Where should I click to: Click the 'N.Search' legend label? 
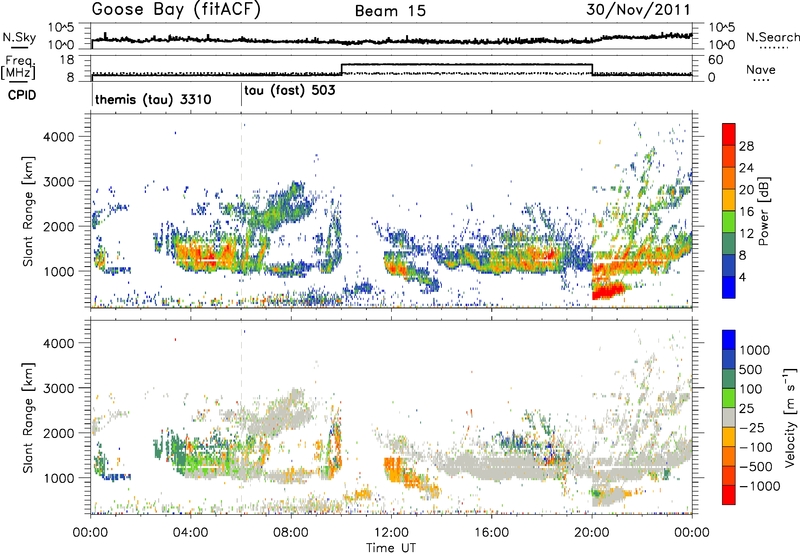[772, 37]
